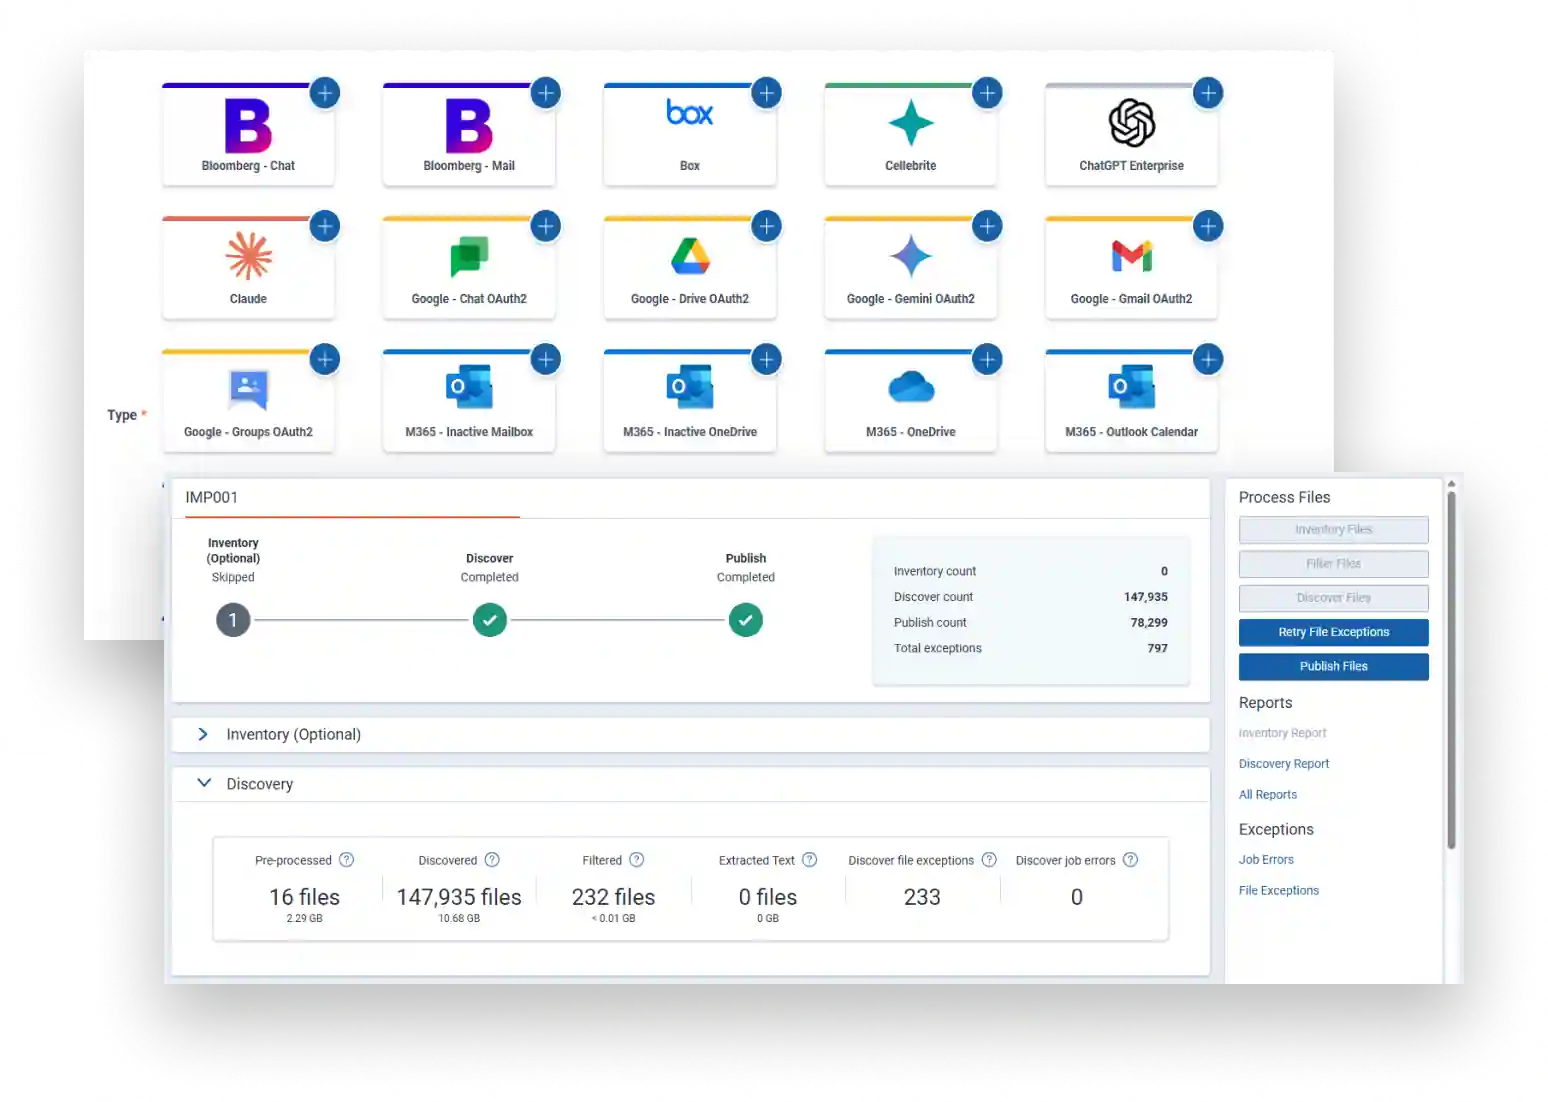1548x1102 pixels.
Task: Select the M365 - OneDrive cloud logo
Action: [911, 386]
